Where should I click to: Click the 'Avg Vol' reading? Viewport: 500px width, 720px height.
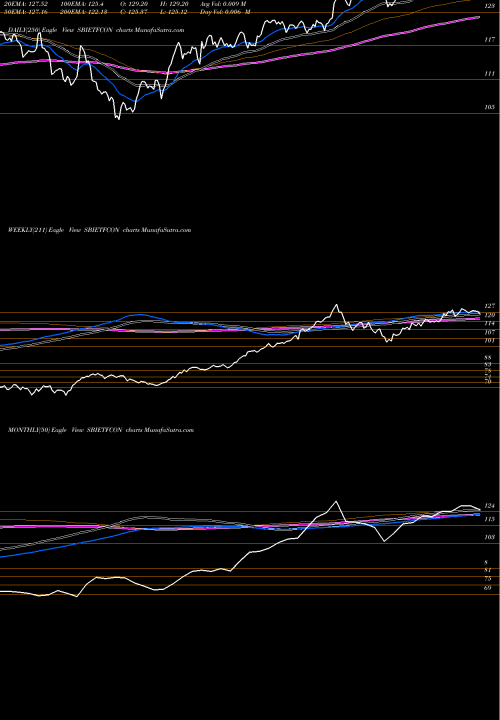point(223,4)
